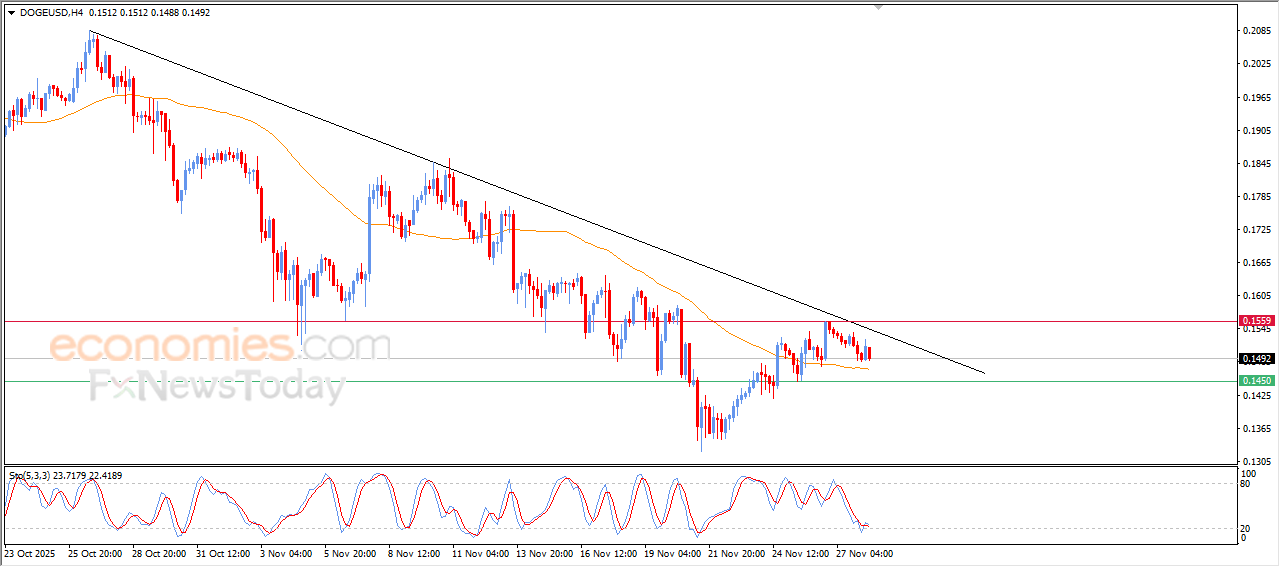The width and height of the screenshot is (1280, 567).
Task: Click the stochastic 20 level label
Action: click(x=1246, y=527)
